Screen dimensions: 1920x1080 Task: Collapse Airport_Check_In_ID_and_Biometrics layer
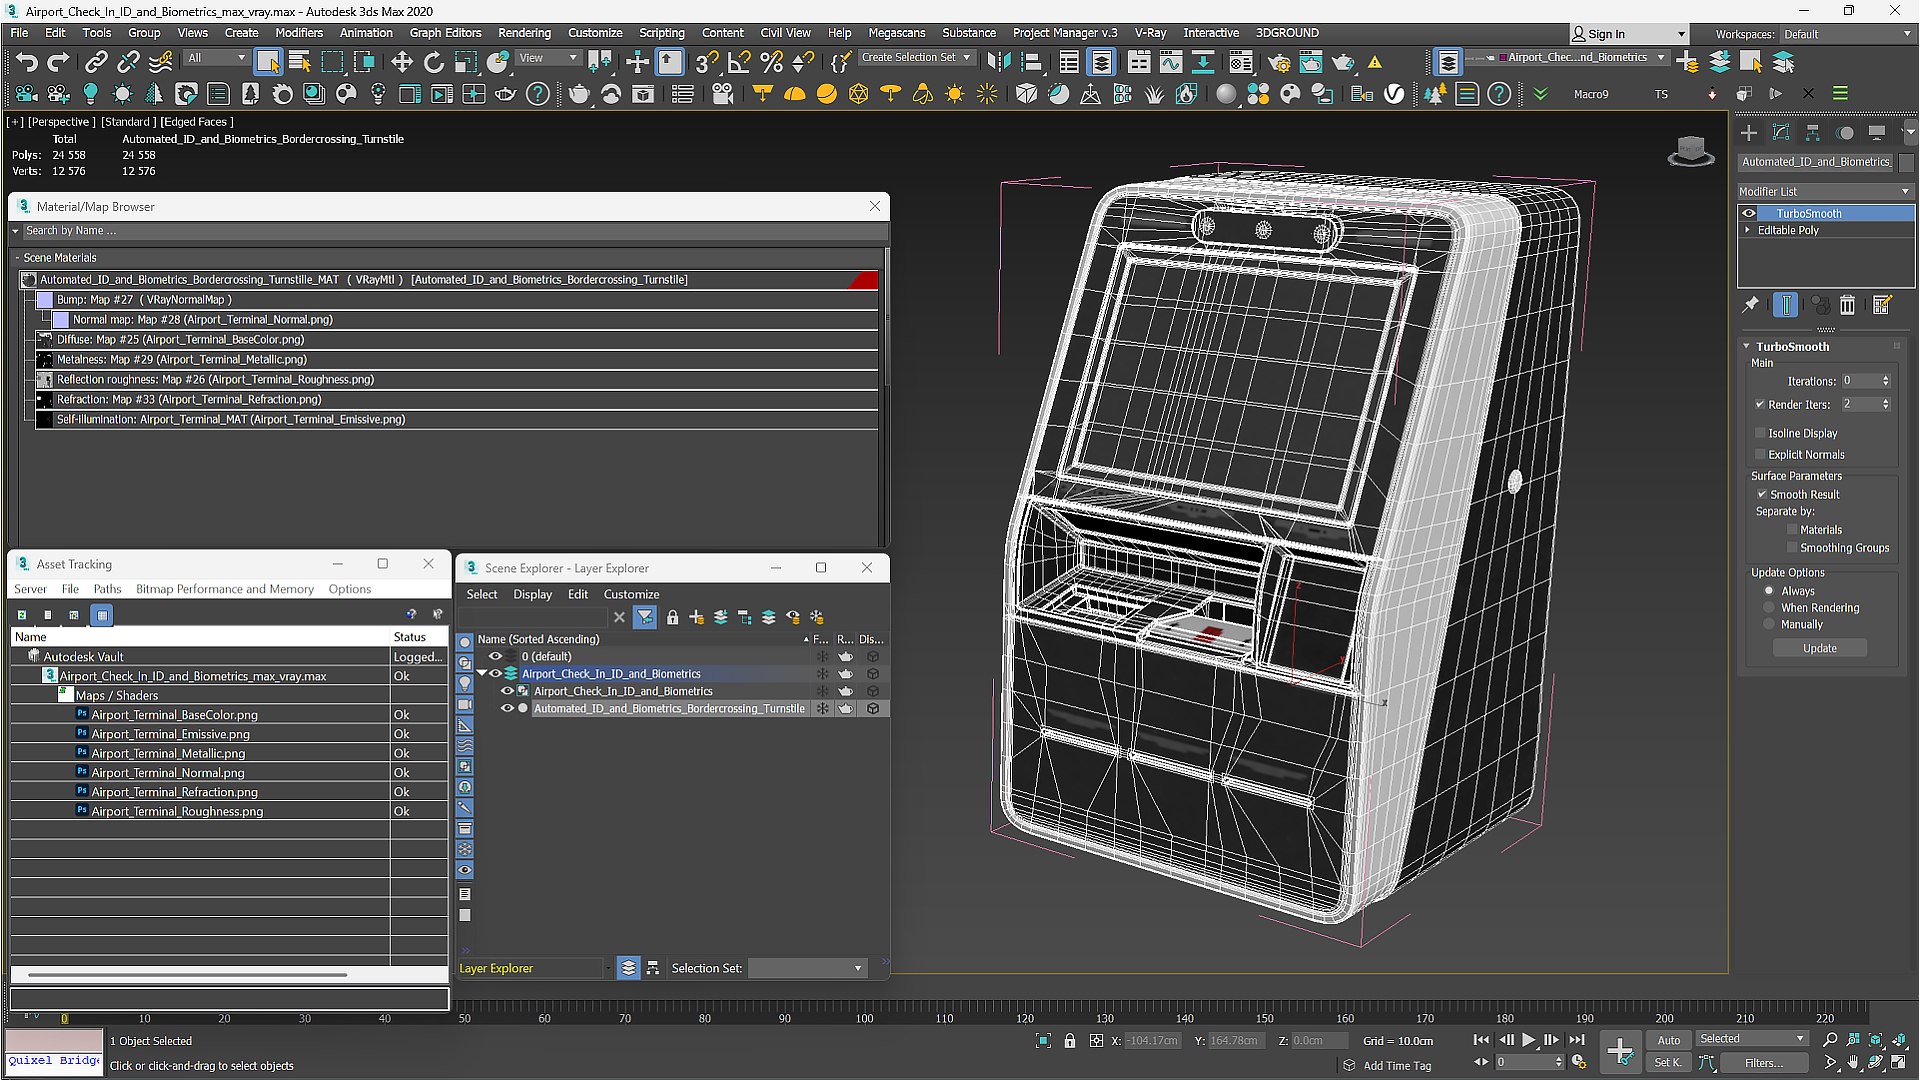(x=481, y=674)
